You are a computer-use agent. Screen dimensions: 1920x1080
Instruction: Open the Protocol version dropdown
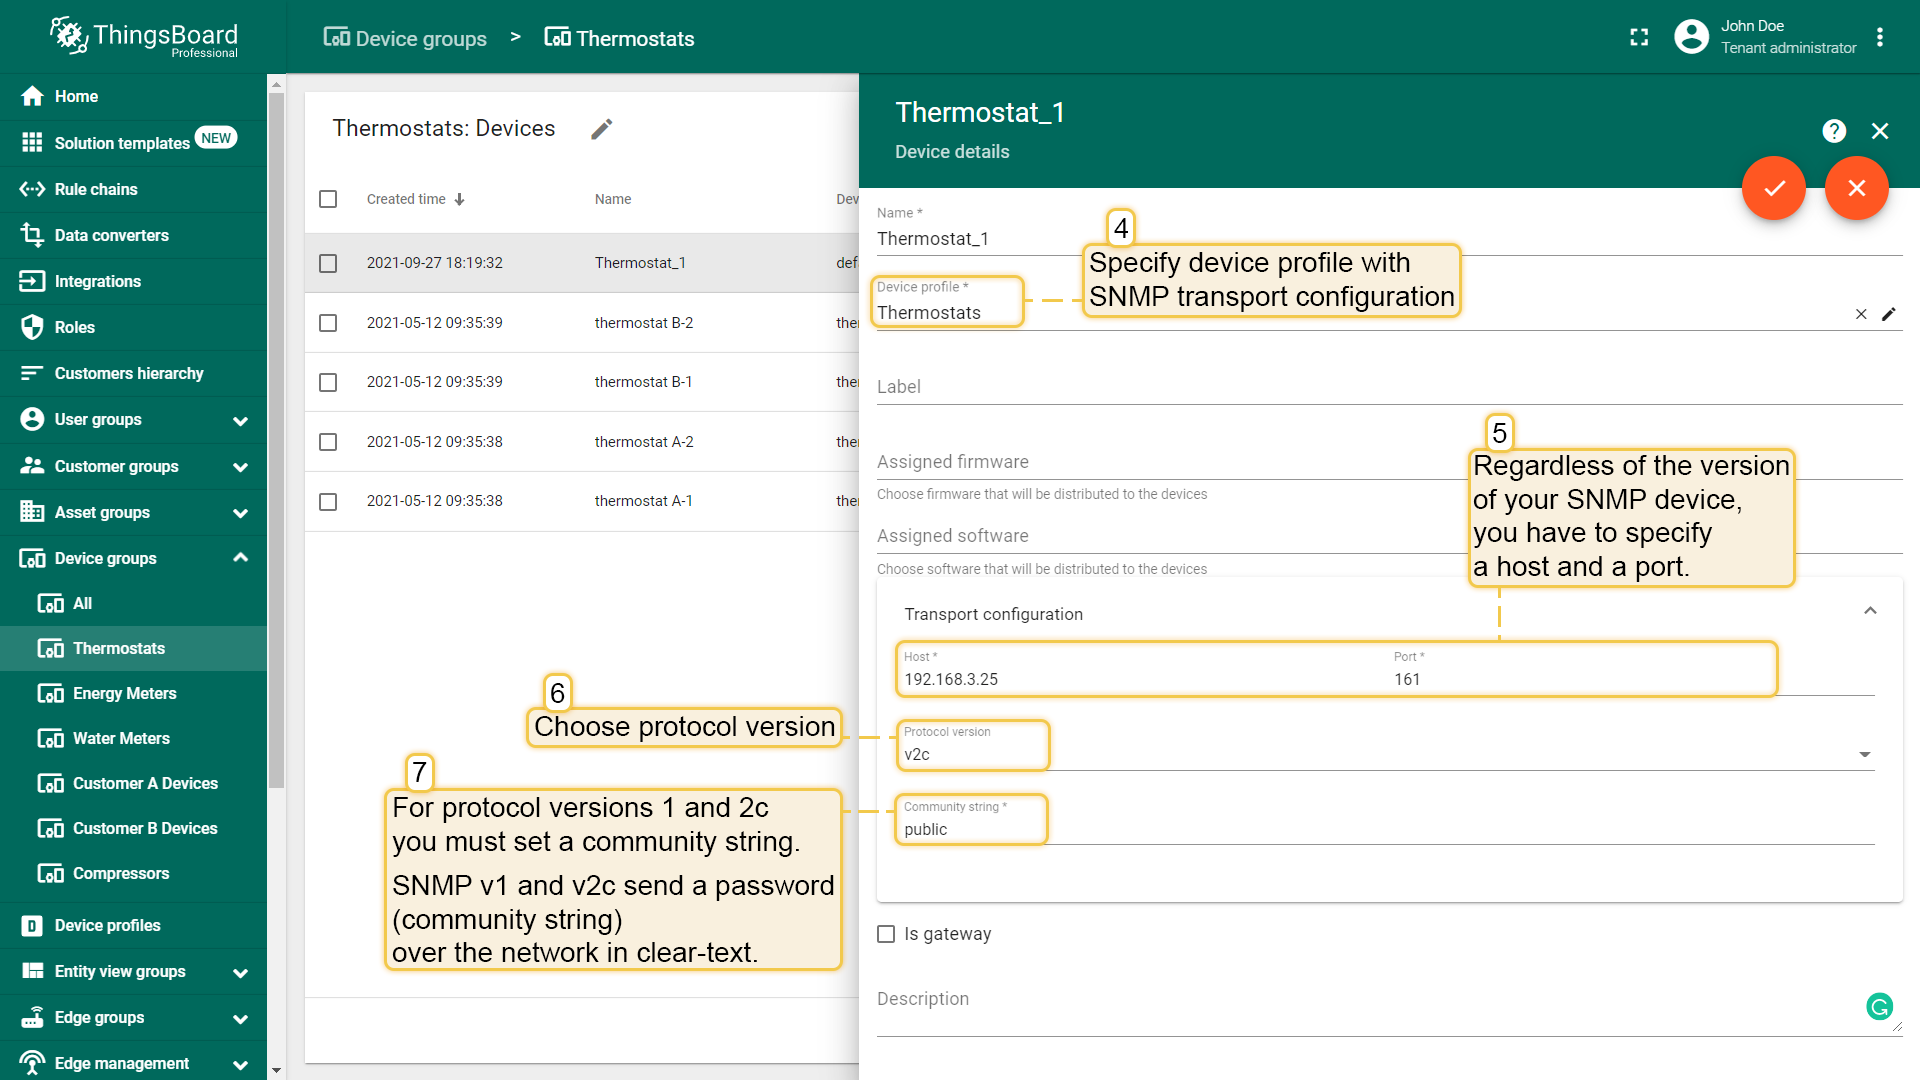click(x=1864, y=754)
